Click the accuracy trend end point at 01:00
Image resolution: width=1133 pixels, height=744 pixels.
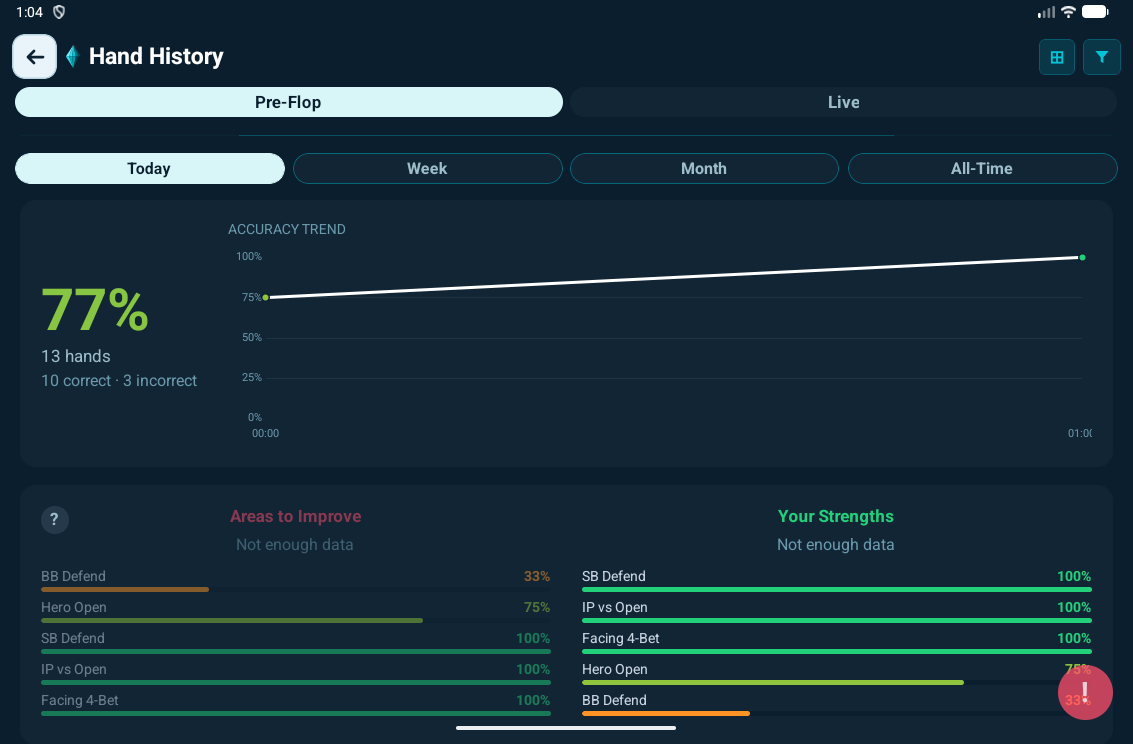click(x=1082, y=257)
